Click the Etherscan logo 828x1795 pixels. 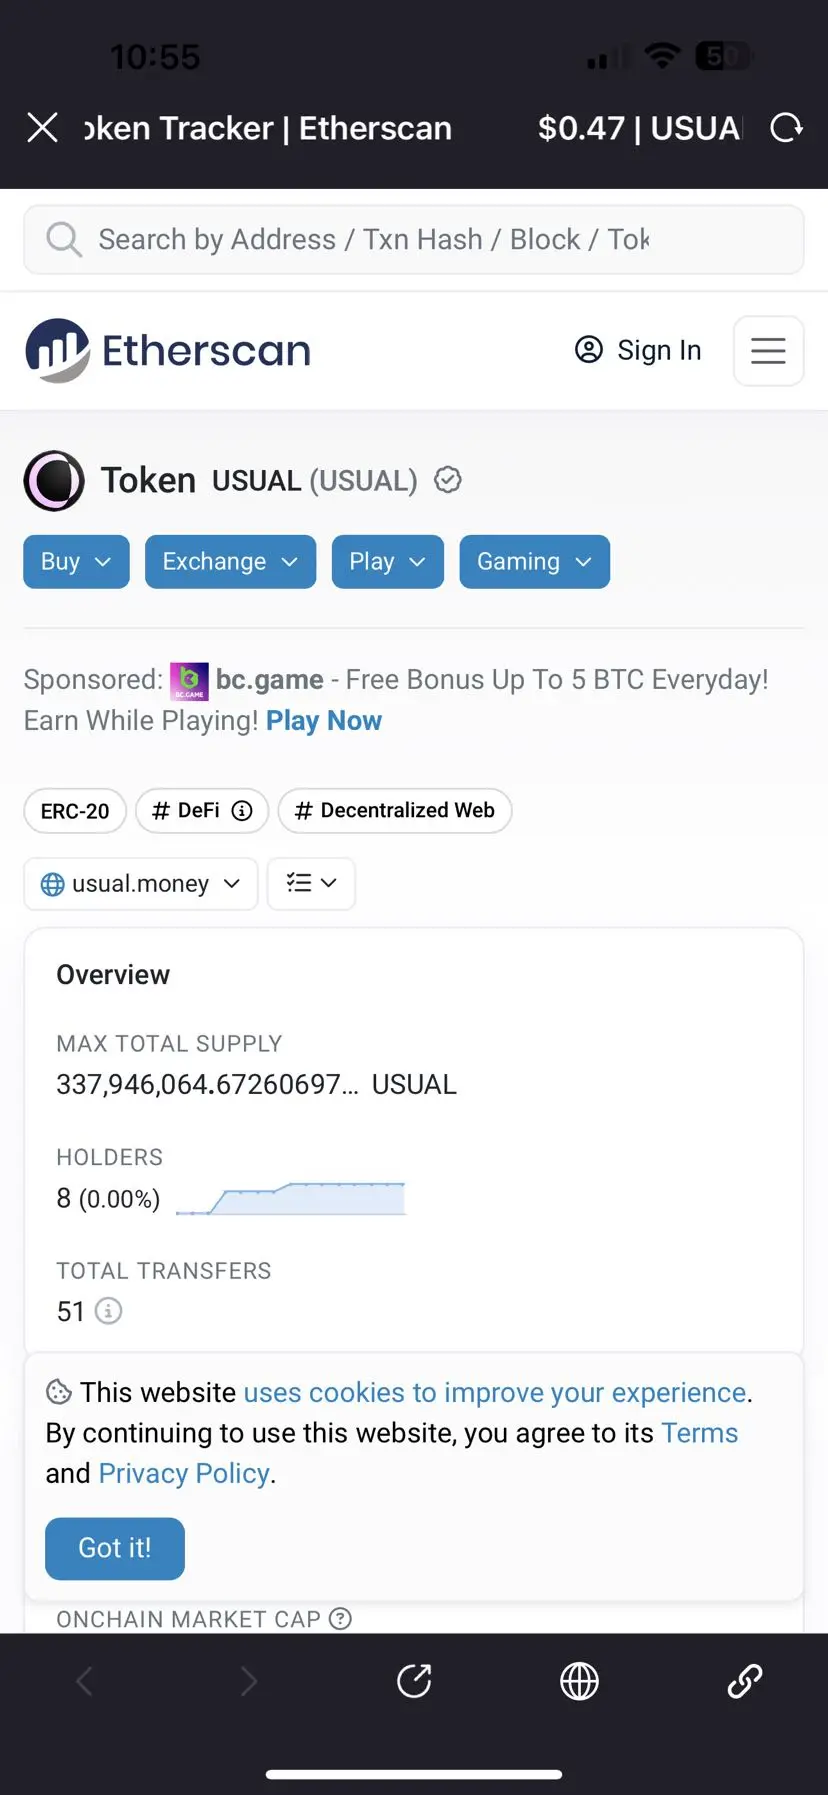click(168, 351)
